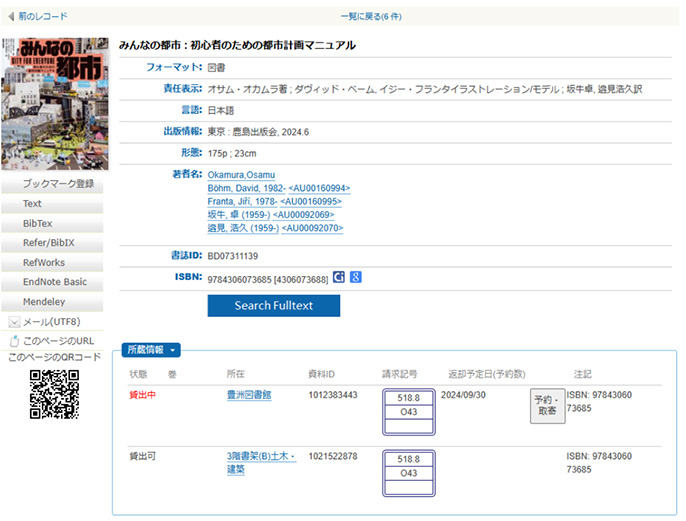Click bibliographic ID BD07311139
The image size is (686, 521).
click(x=233, y=256)
